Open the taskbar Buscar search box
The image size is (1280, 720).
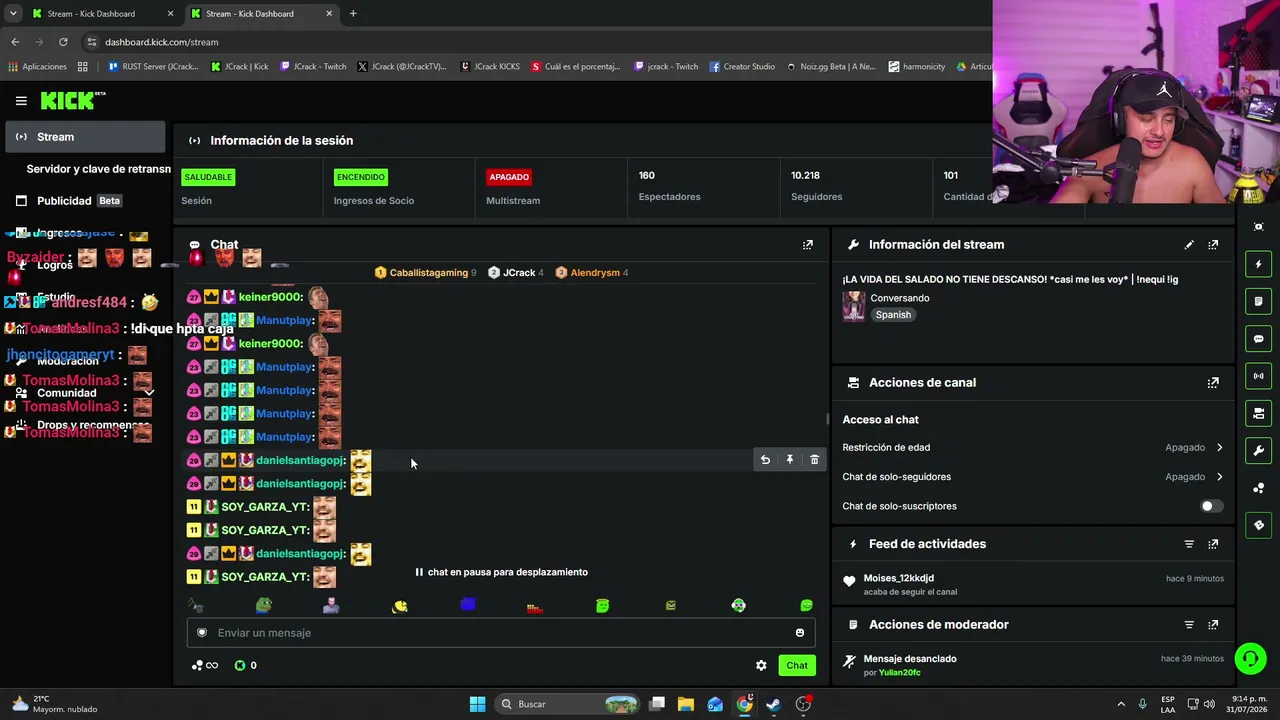point(568,704)
